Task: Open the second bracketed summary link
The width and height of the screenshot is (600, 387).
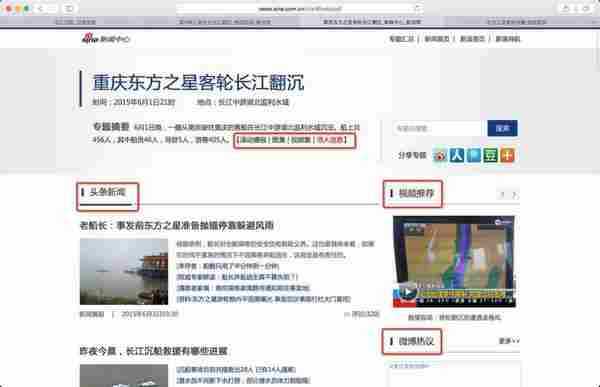Action: coord(279,140)
